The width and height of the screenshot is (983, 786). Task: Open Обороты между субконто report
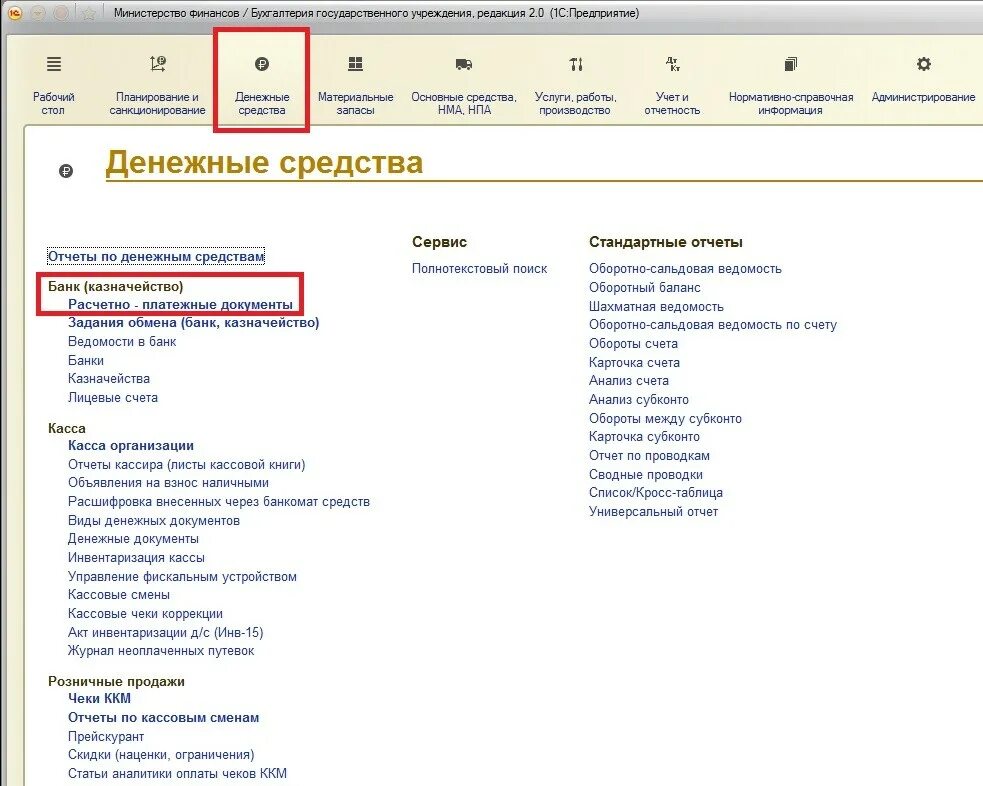click(665, 418)
